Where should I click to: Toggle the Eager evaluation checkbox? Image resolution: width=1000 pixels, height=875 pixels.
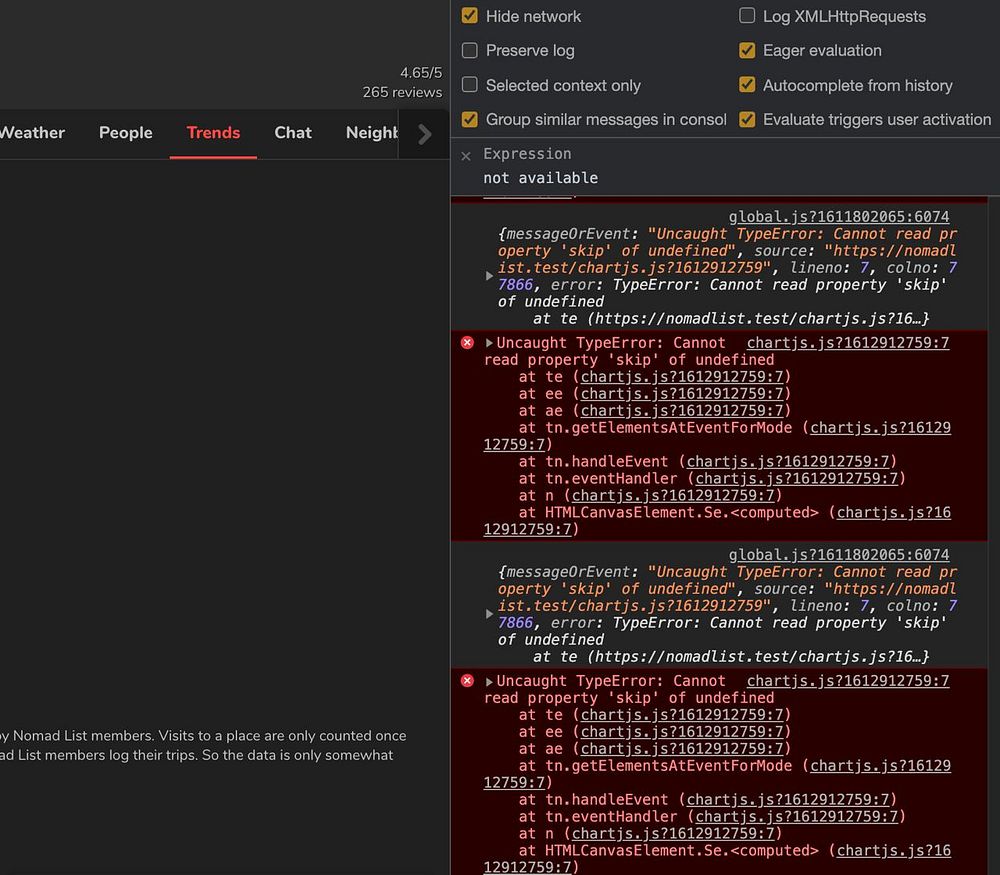click(747, 50)
